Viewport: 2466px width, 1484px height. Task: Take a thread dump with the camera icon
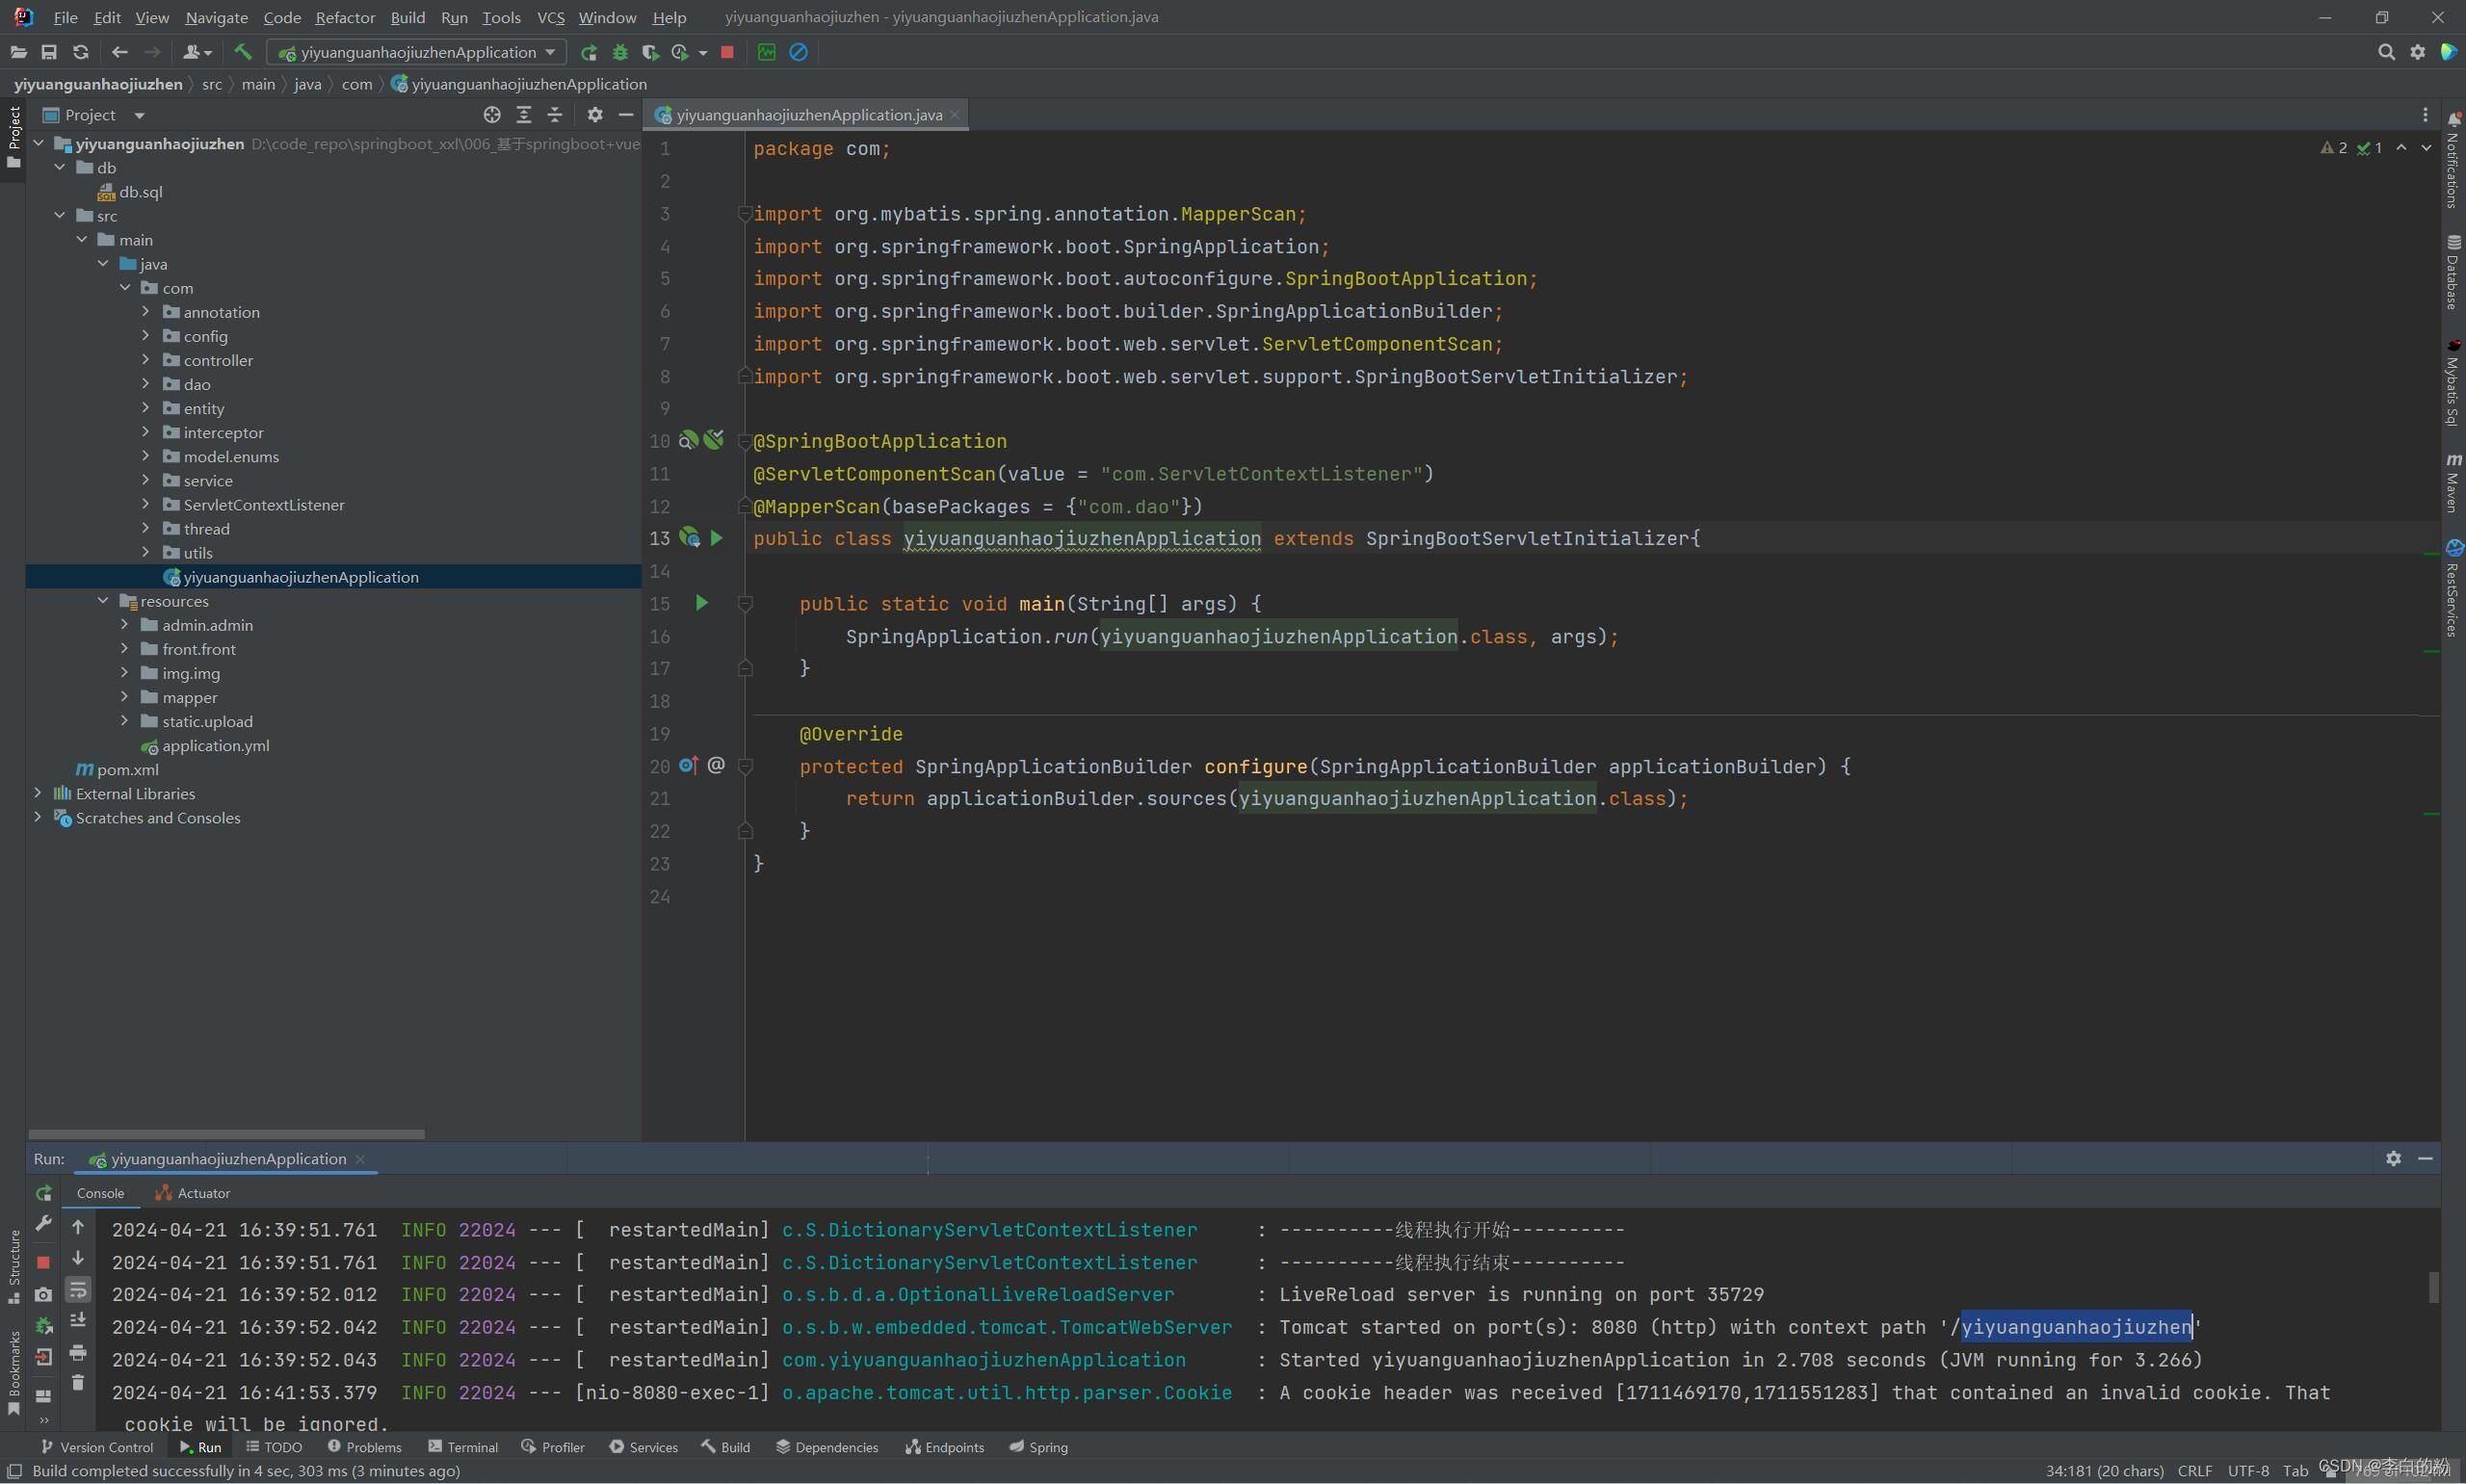pos(44,1293)
